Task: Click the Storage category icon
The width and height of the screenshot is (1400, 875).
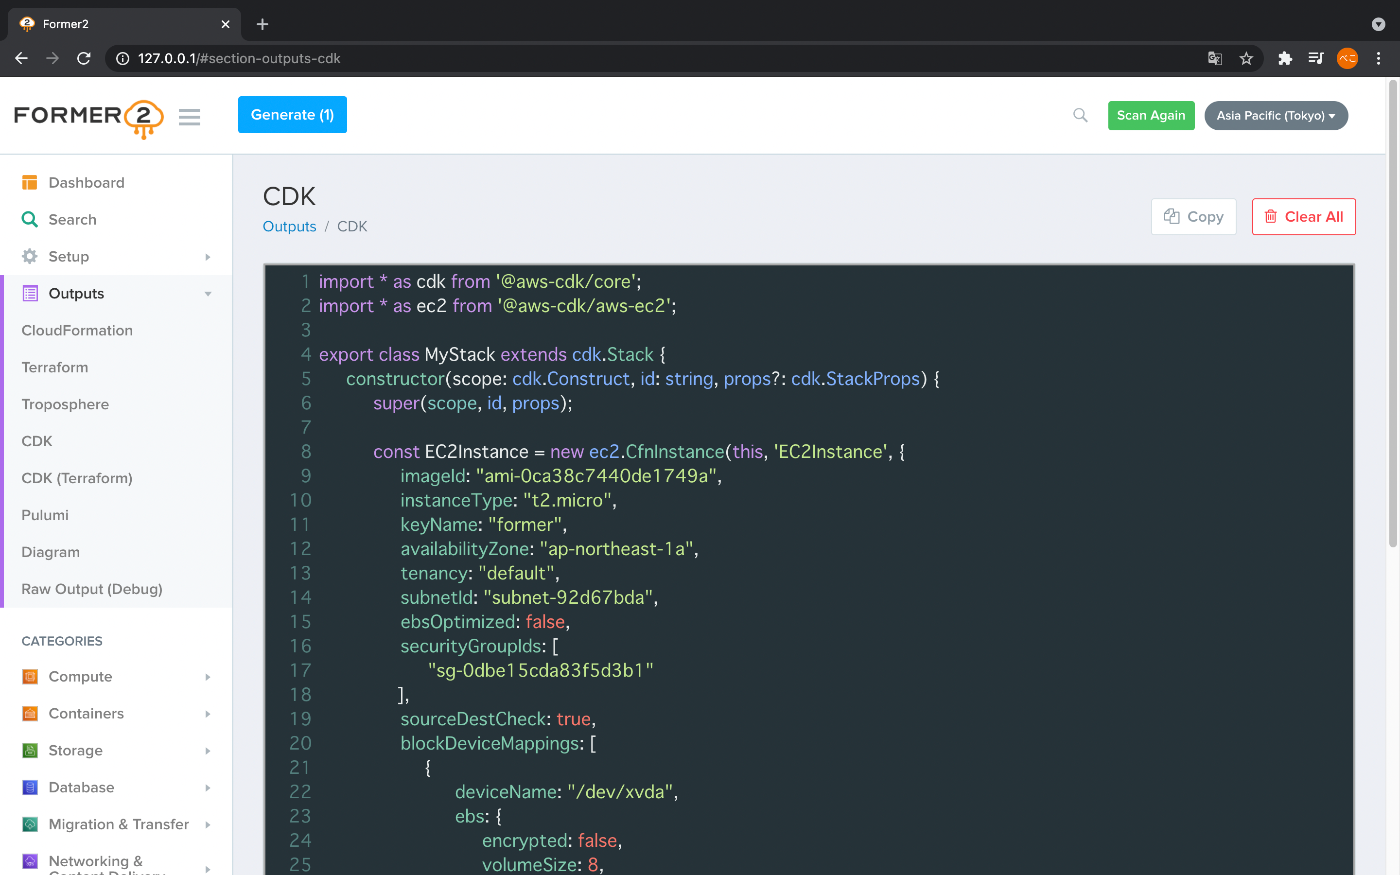Action: (x=30, y=751)
